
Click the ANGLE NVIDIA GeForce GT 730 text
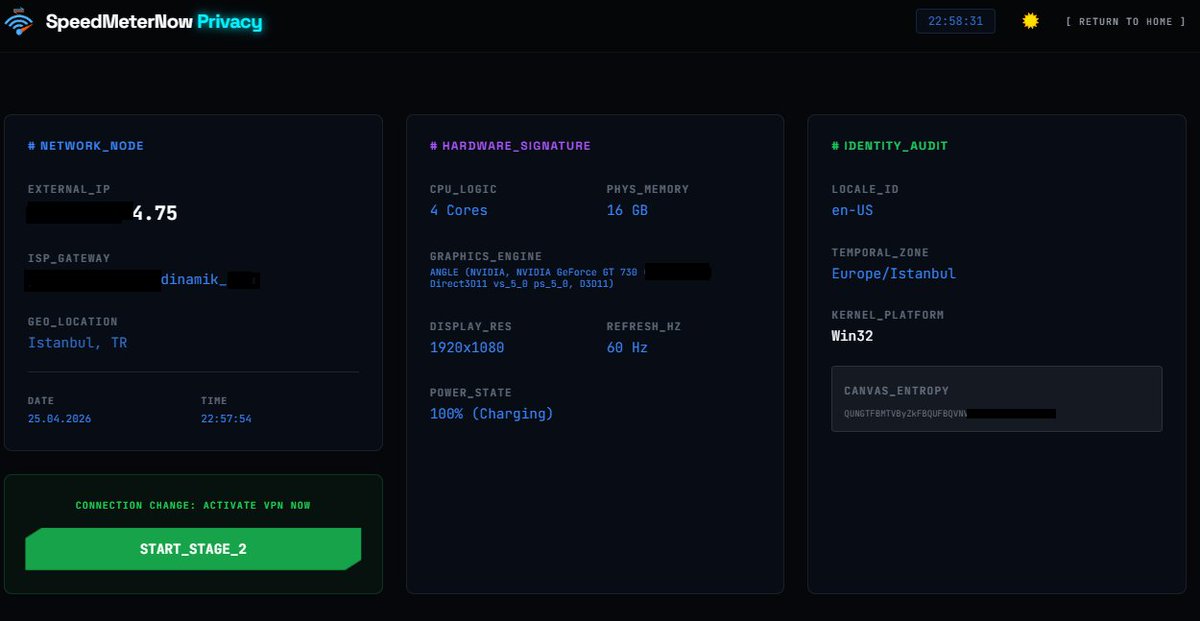570,278
